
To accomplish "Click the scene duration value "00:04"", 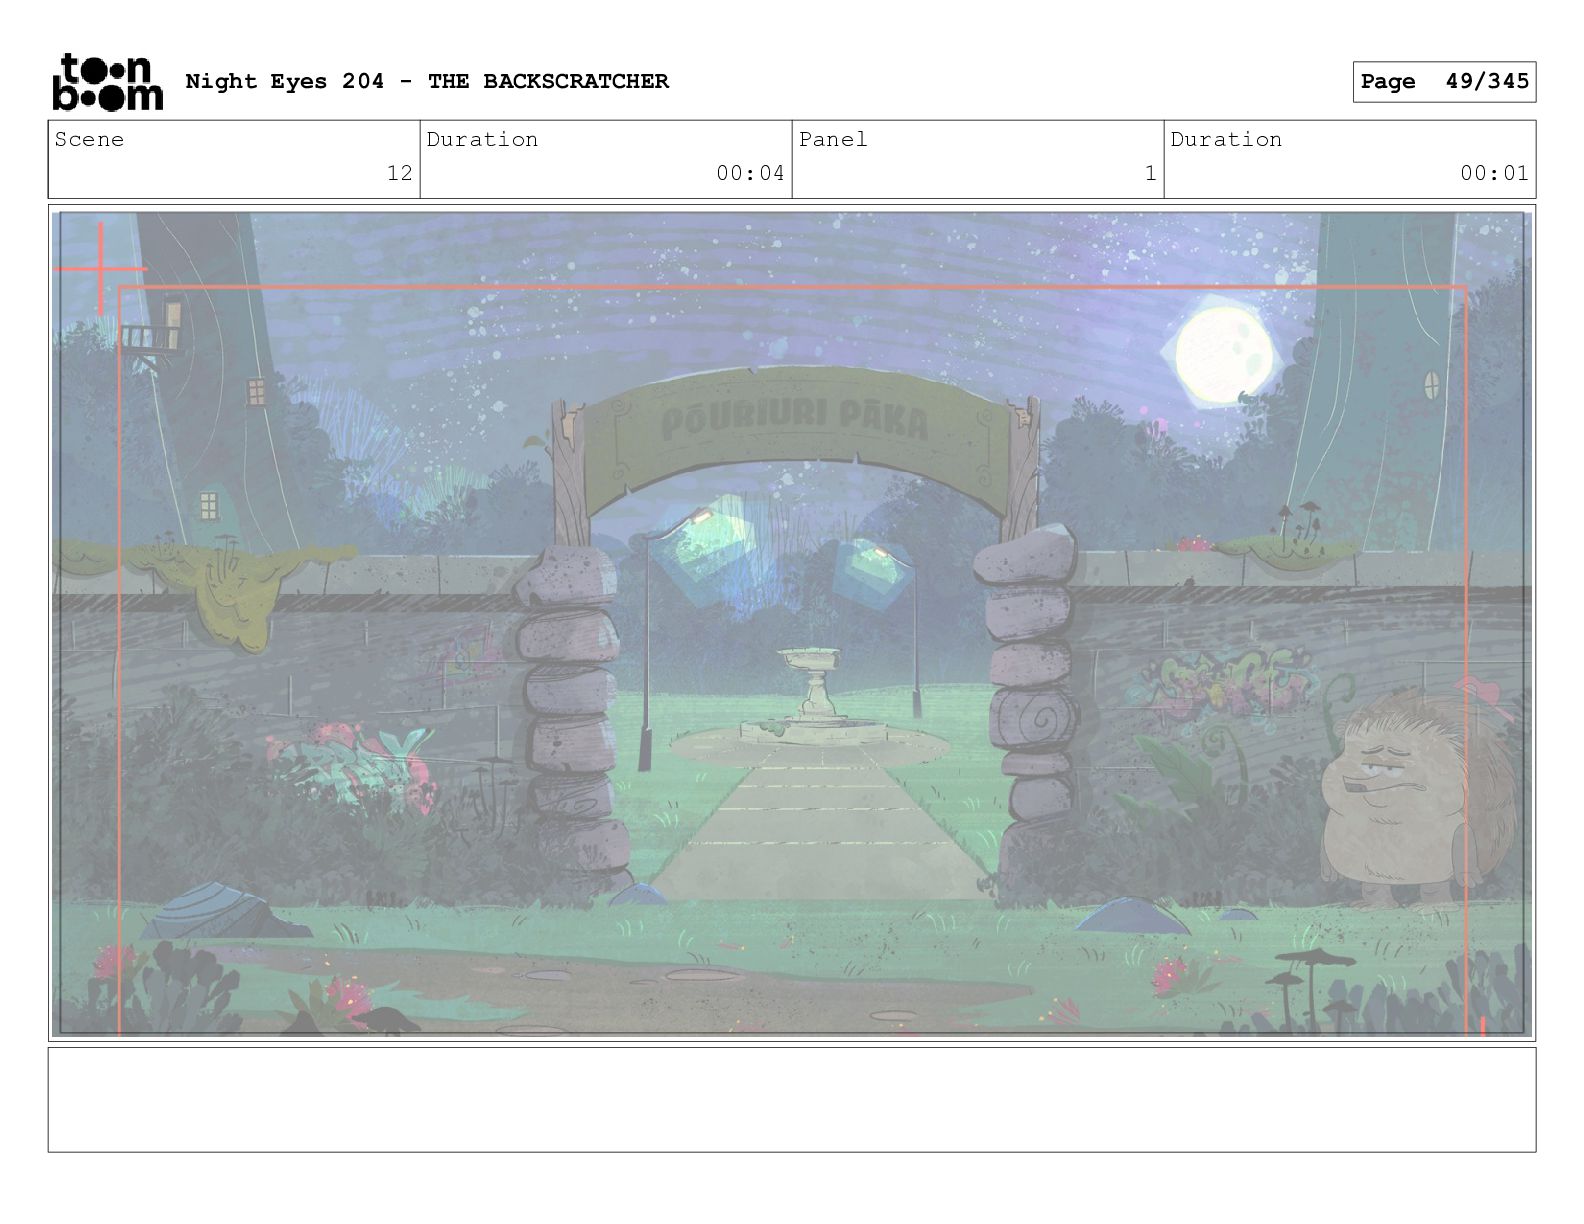I will pyautogui.click(x=750, y=173).
